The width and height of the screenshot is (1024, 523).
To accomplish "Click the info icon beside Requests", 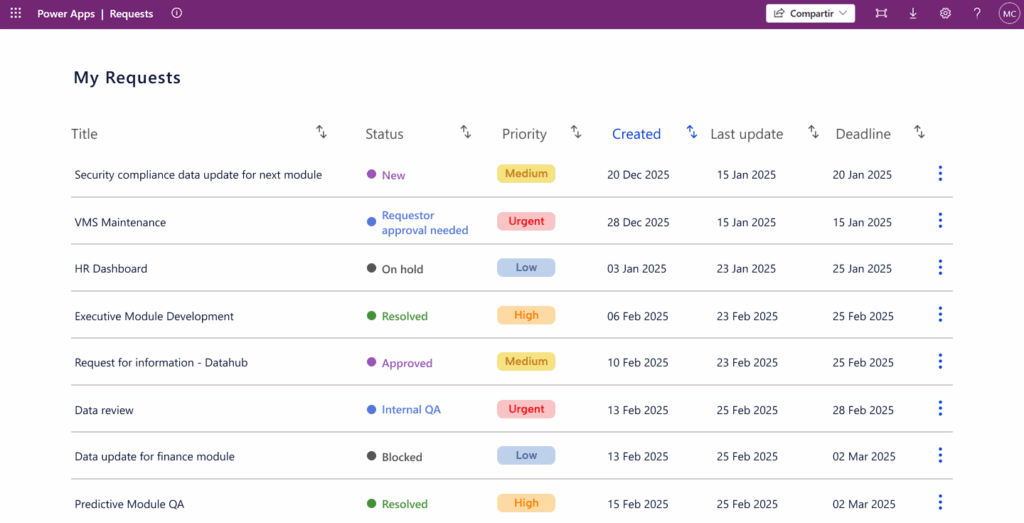I will (x=177, y=14).
